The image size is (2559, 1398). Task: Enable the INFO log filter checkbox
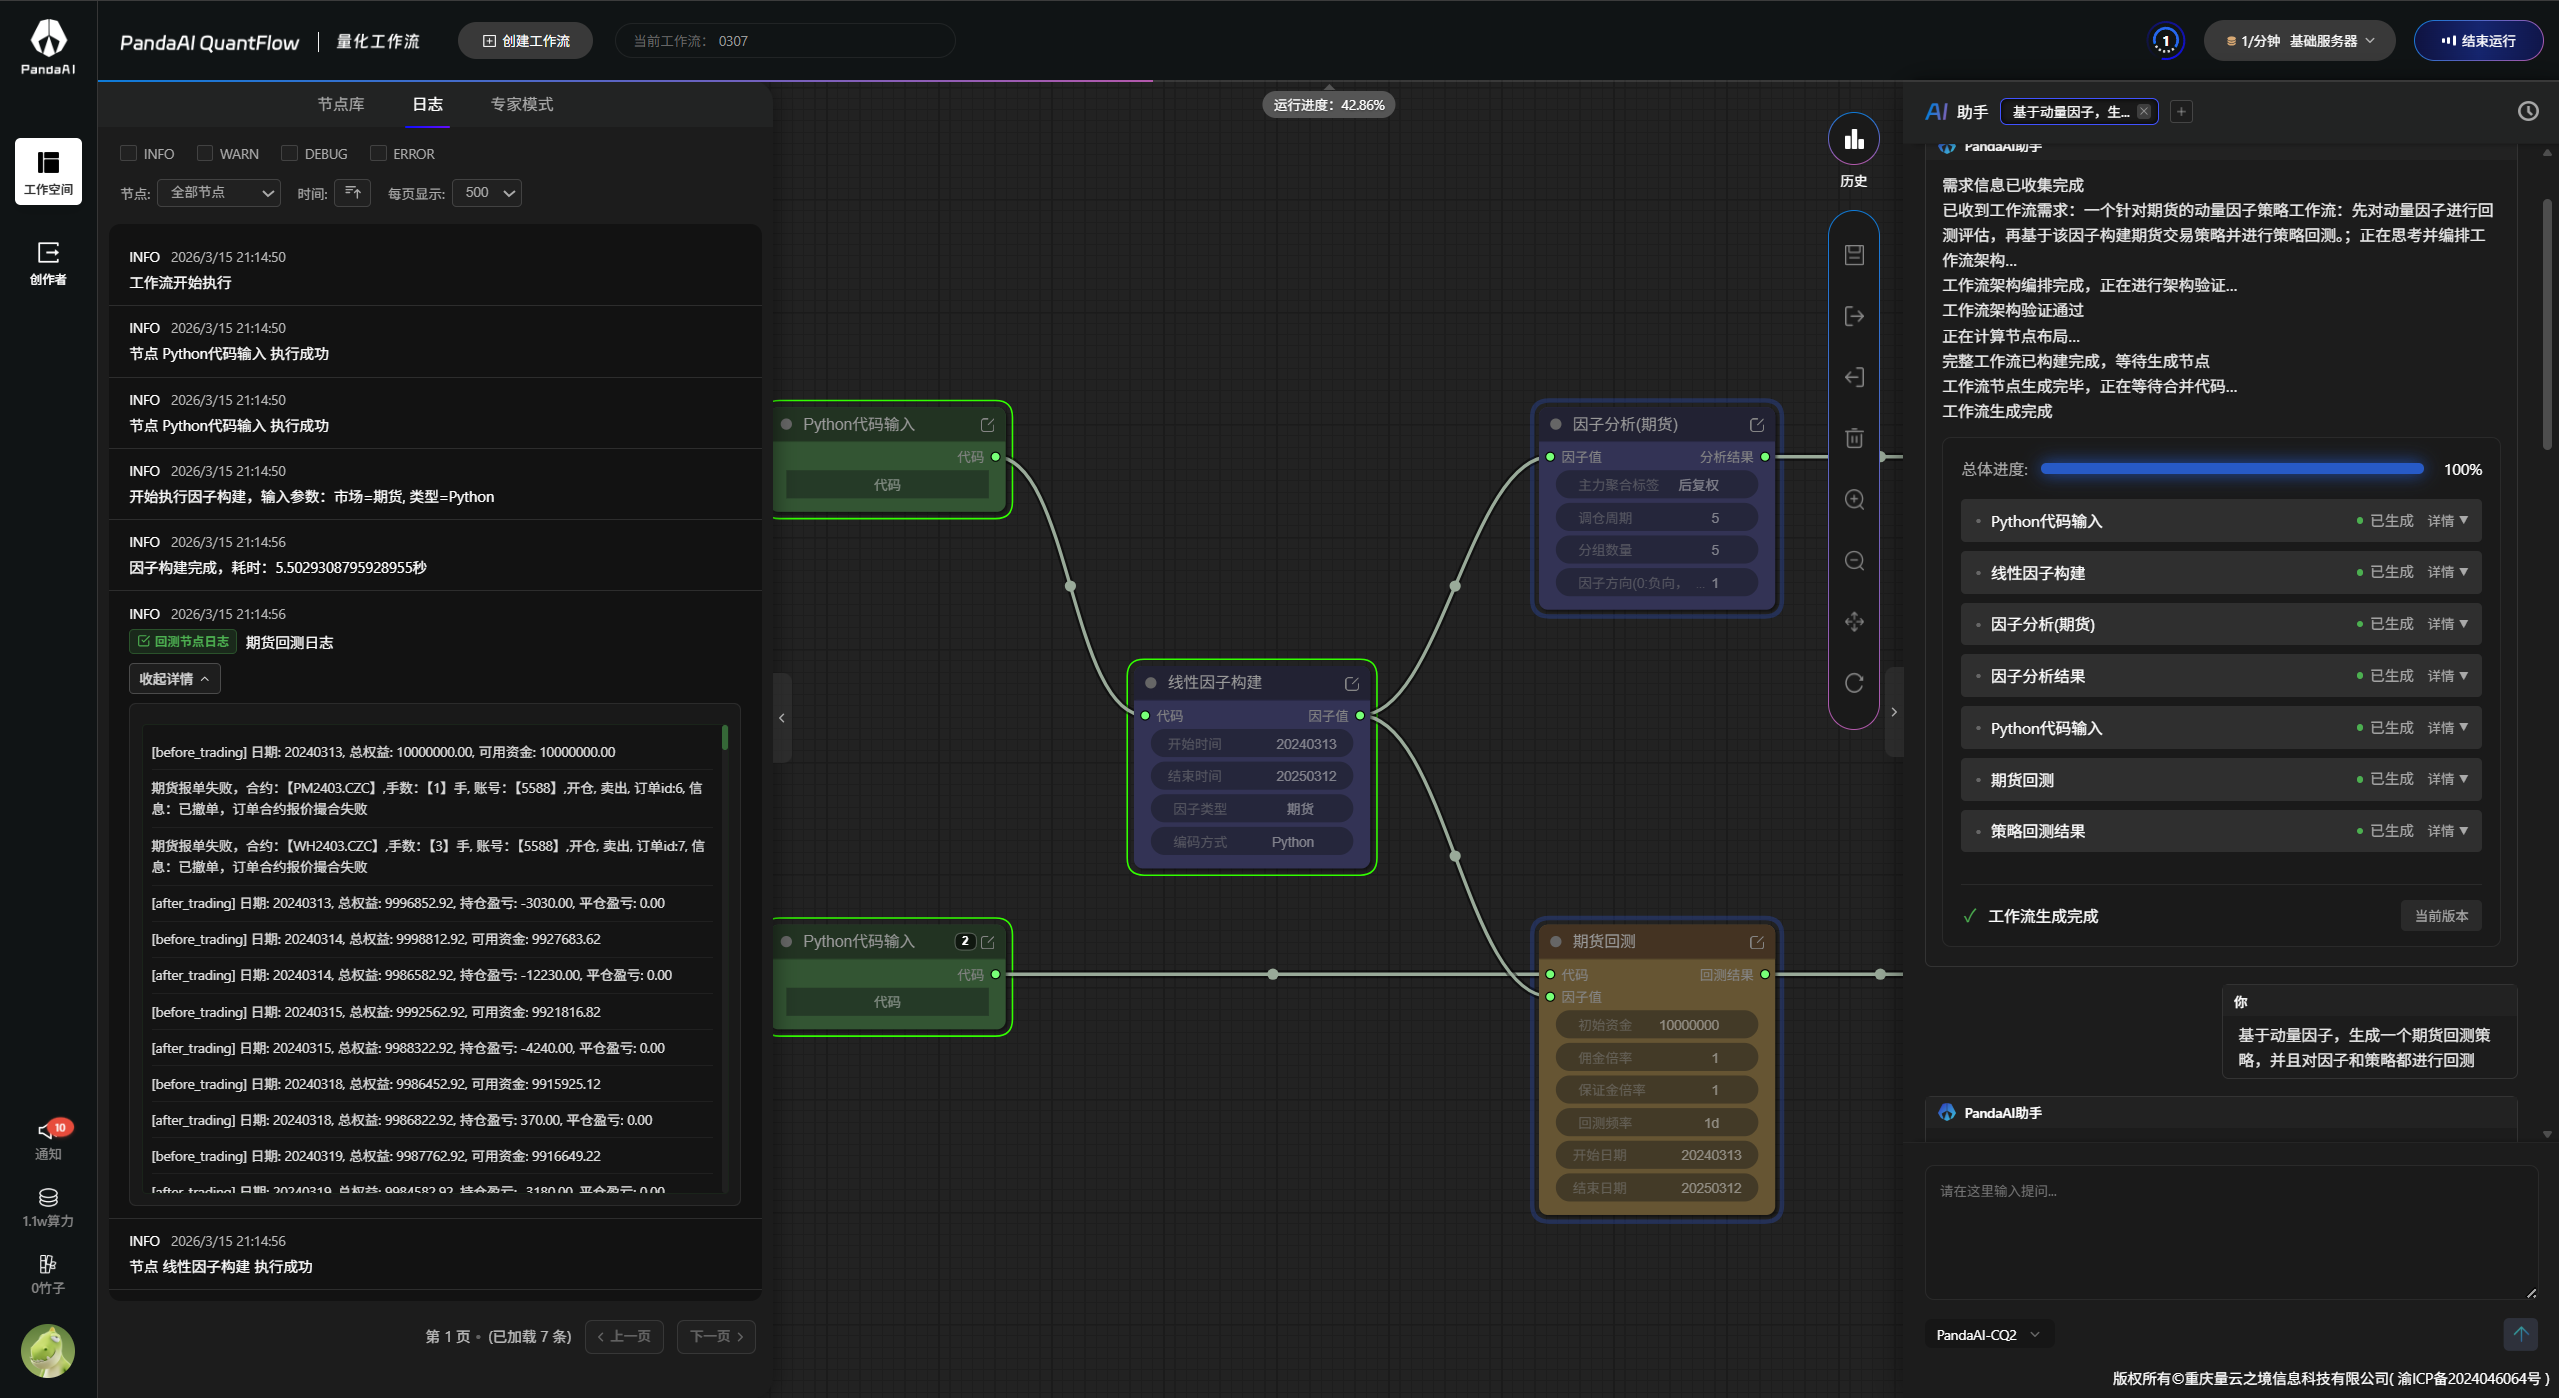pos(128,153)
